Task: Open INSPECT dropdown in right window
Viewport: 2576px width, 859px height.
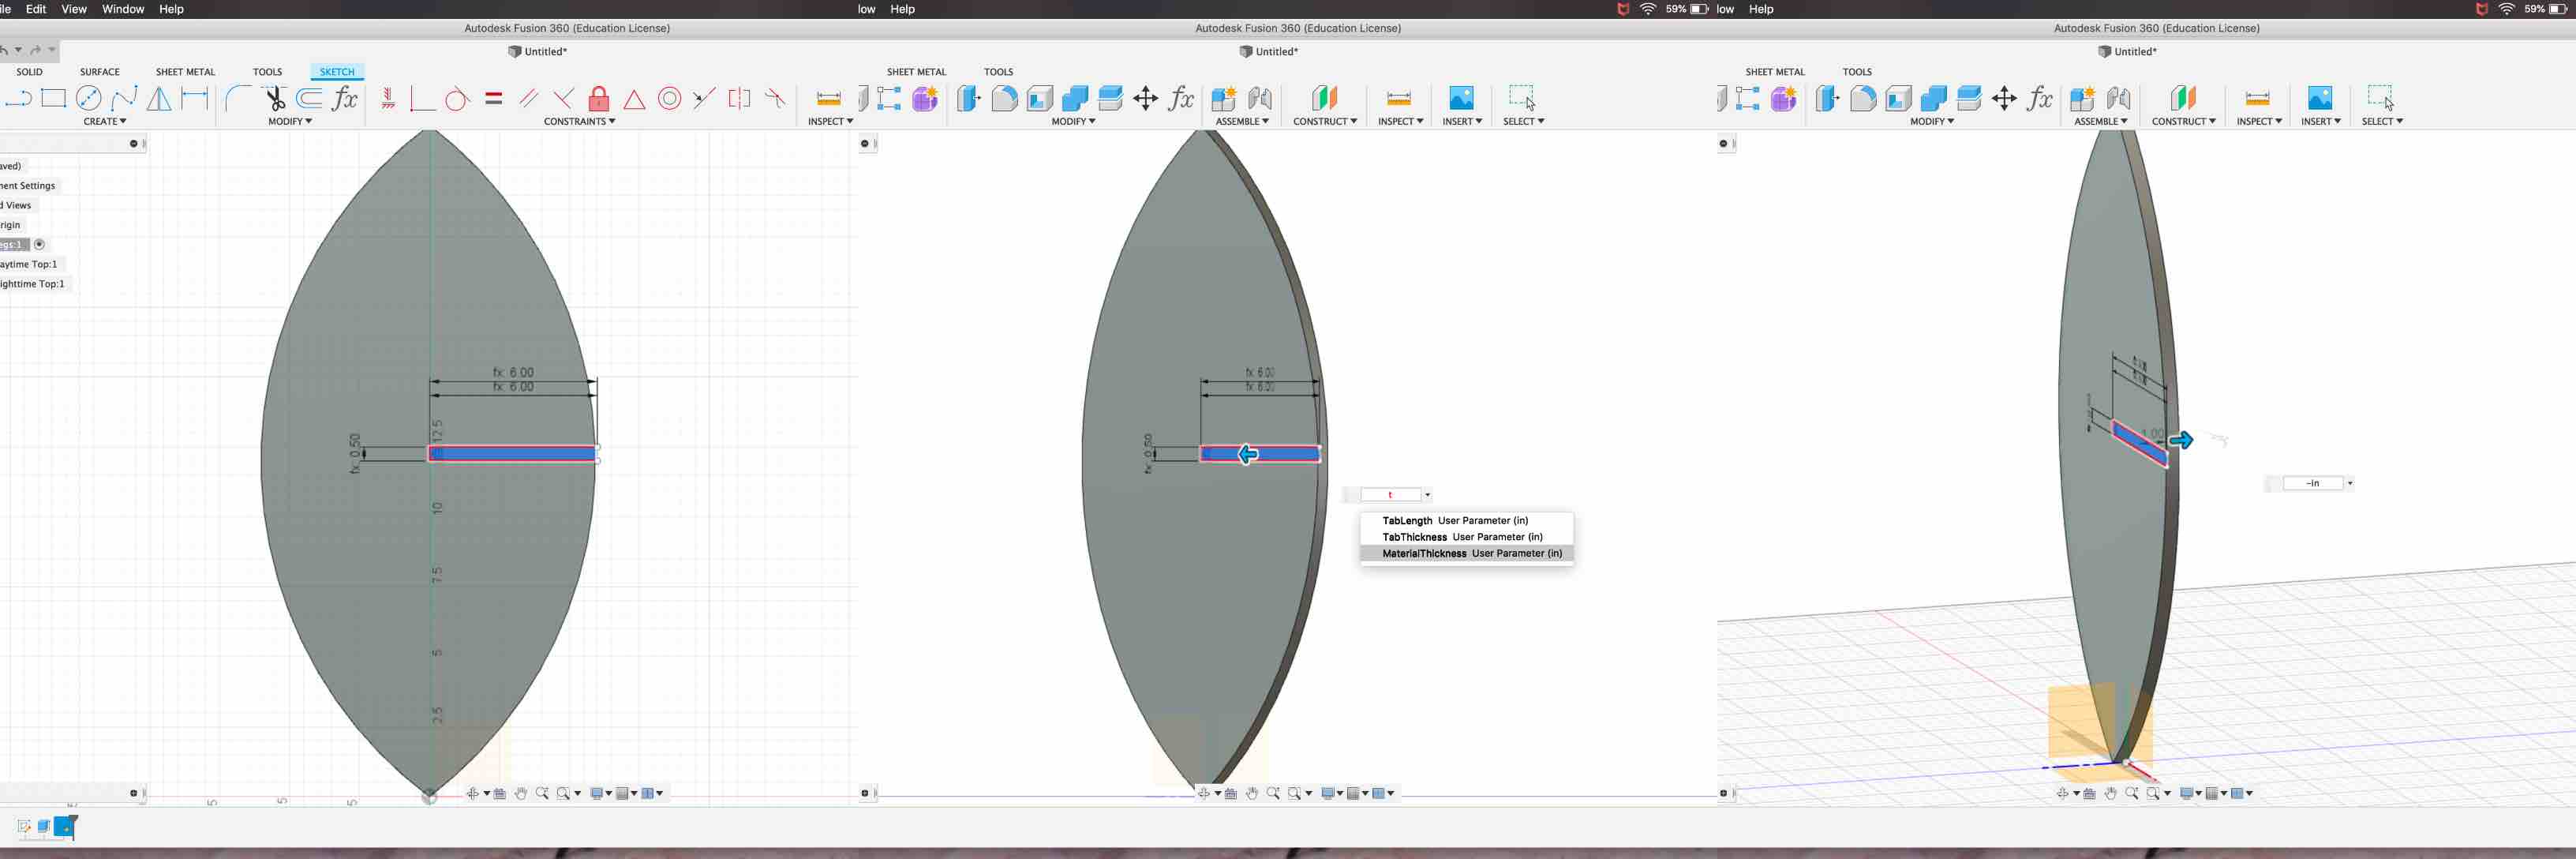Action: point(2259,121)
